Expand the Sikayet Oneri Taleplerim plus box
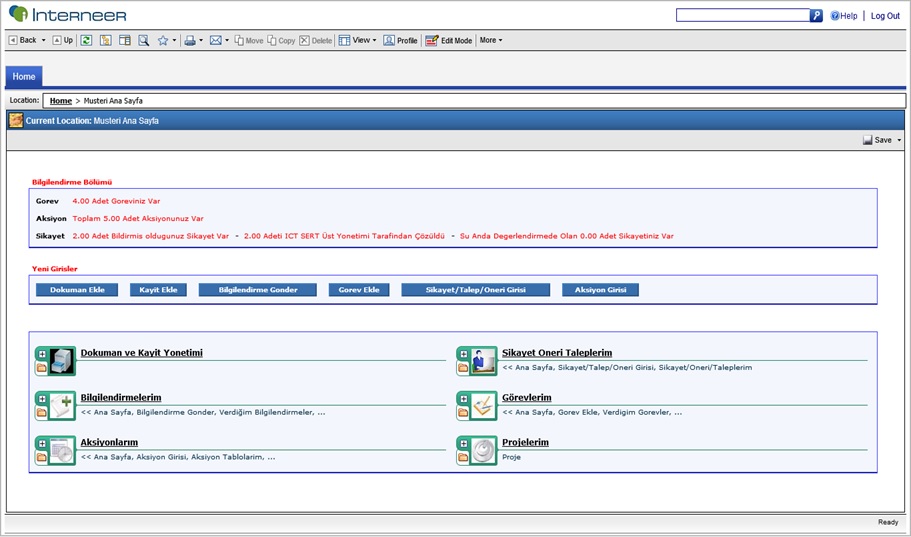The height and width of the screenshot is (537, 911). coord(463,354)
